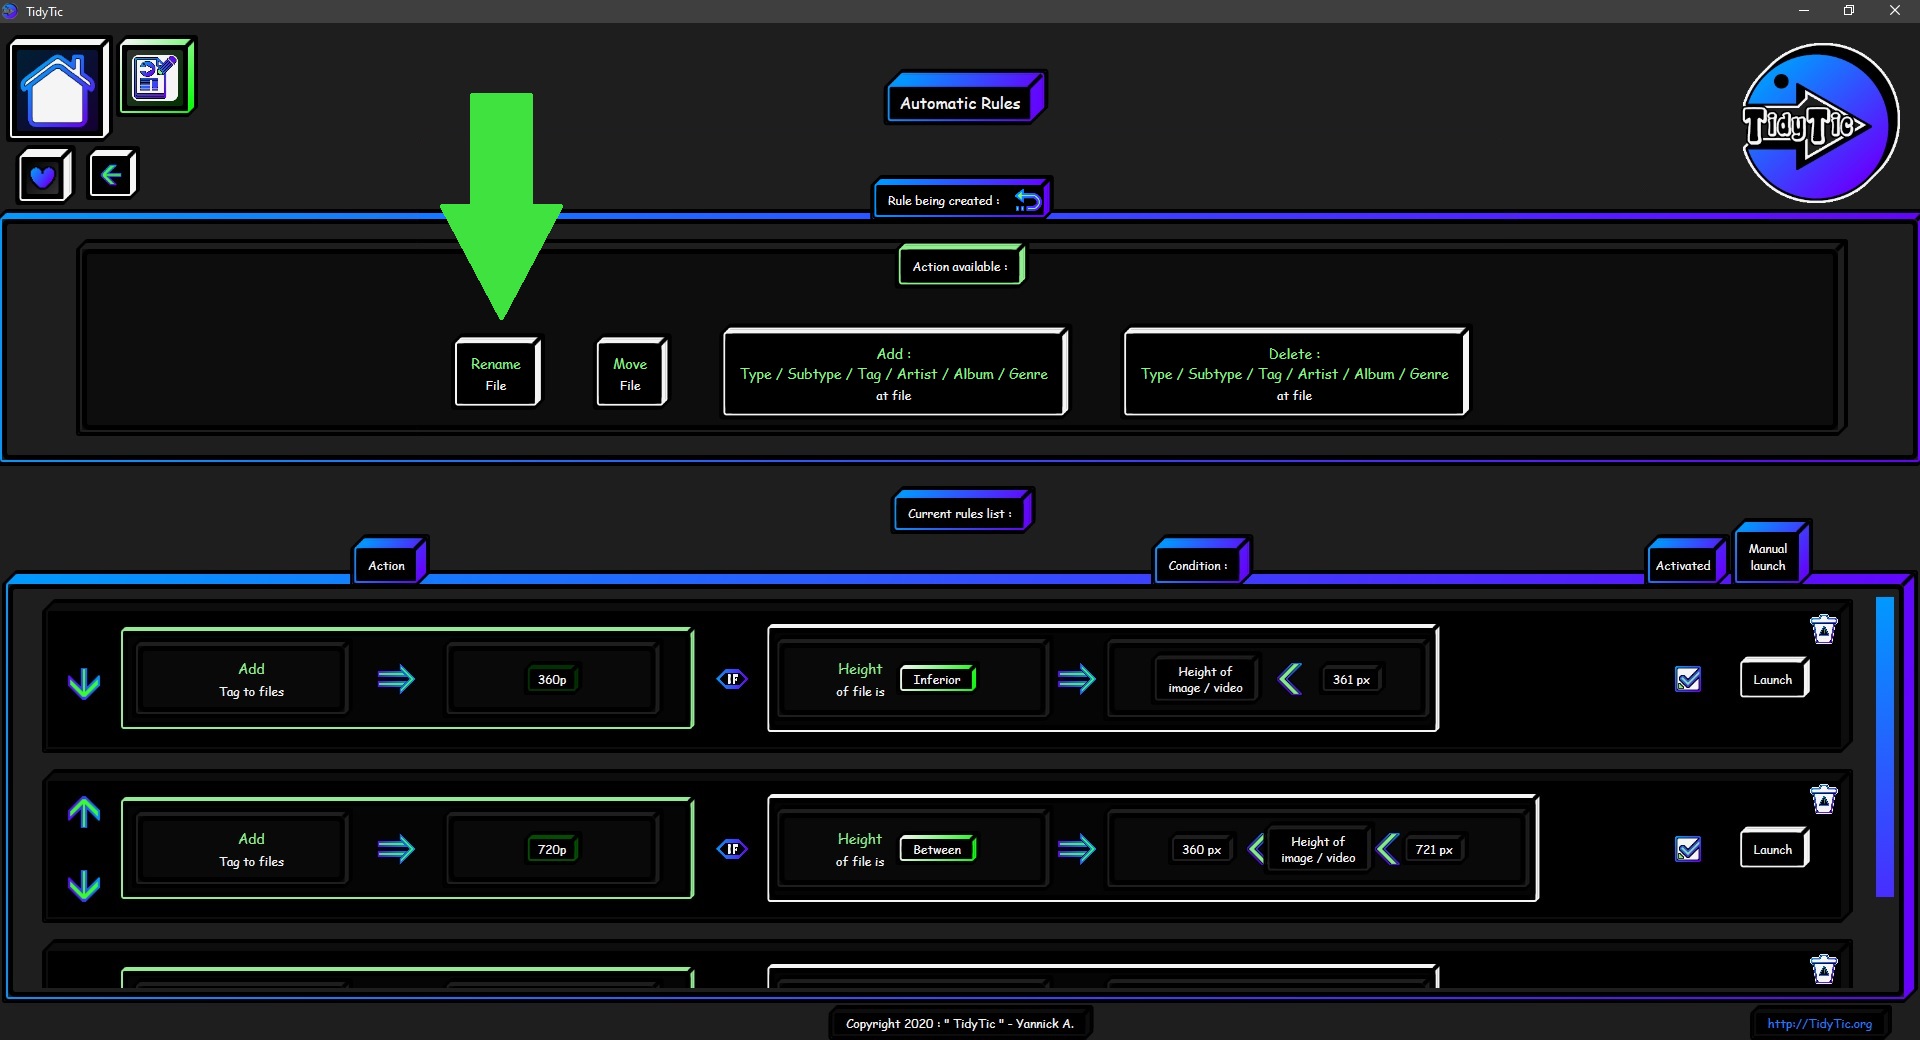This screenshot has height=1040, width=1920.
Task: Delete the 360p rule with trash icon
Action: [1823, 630]
